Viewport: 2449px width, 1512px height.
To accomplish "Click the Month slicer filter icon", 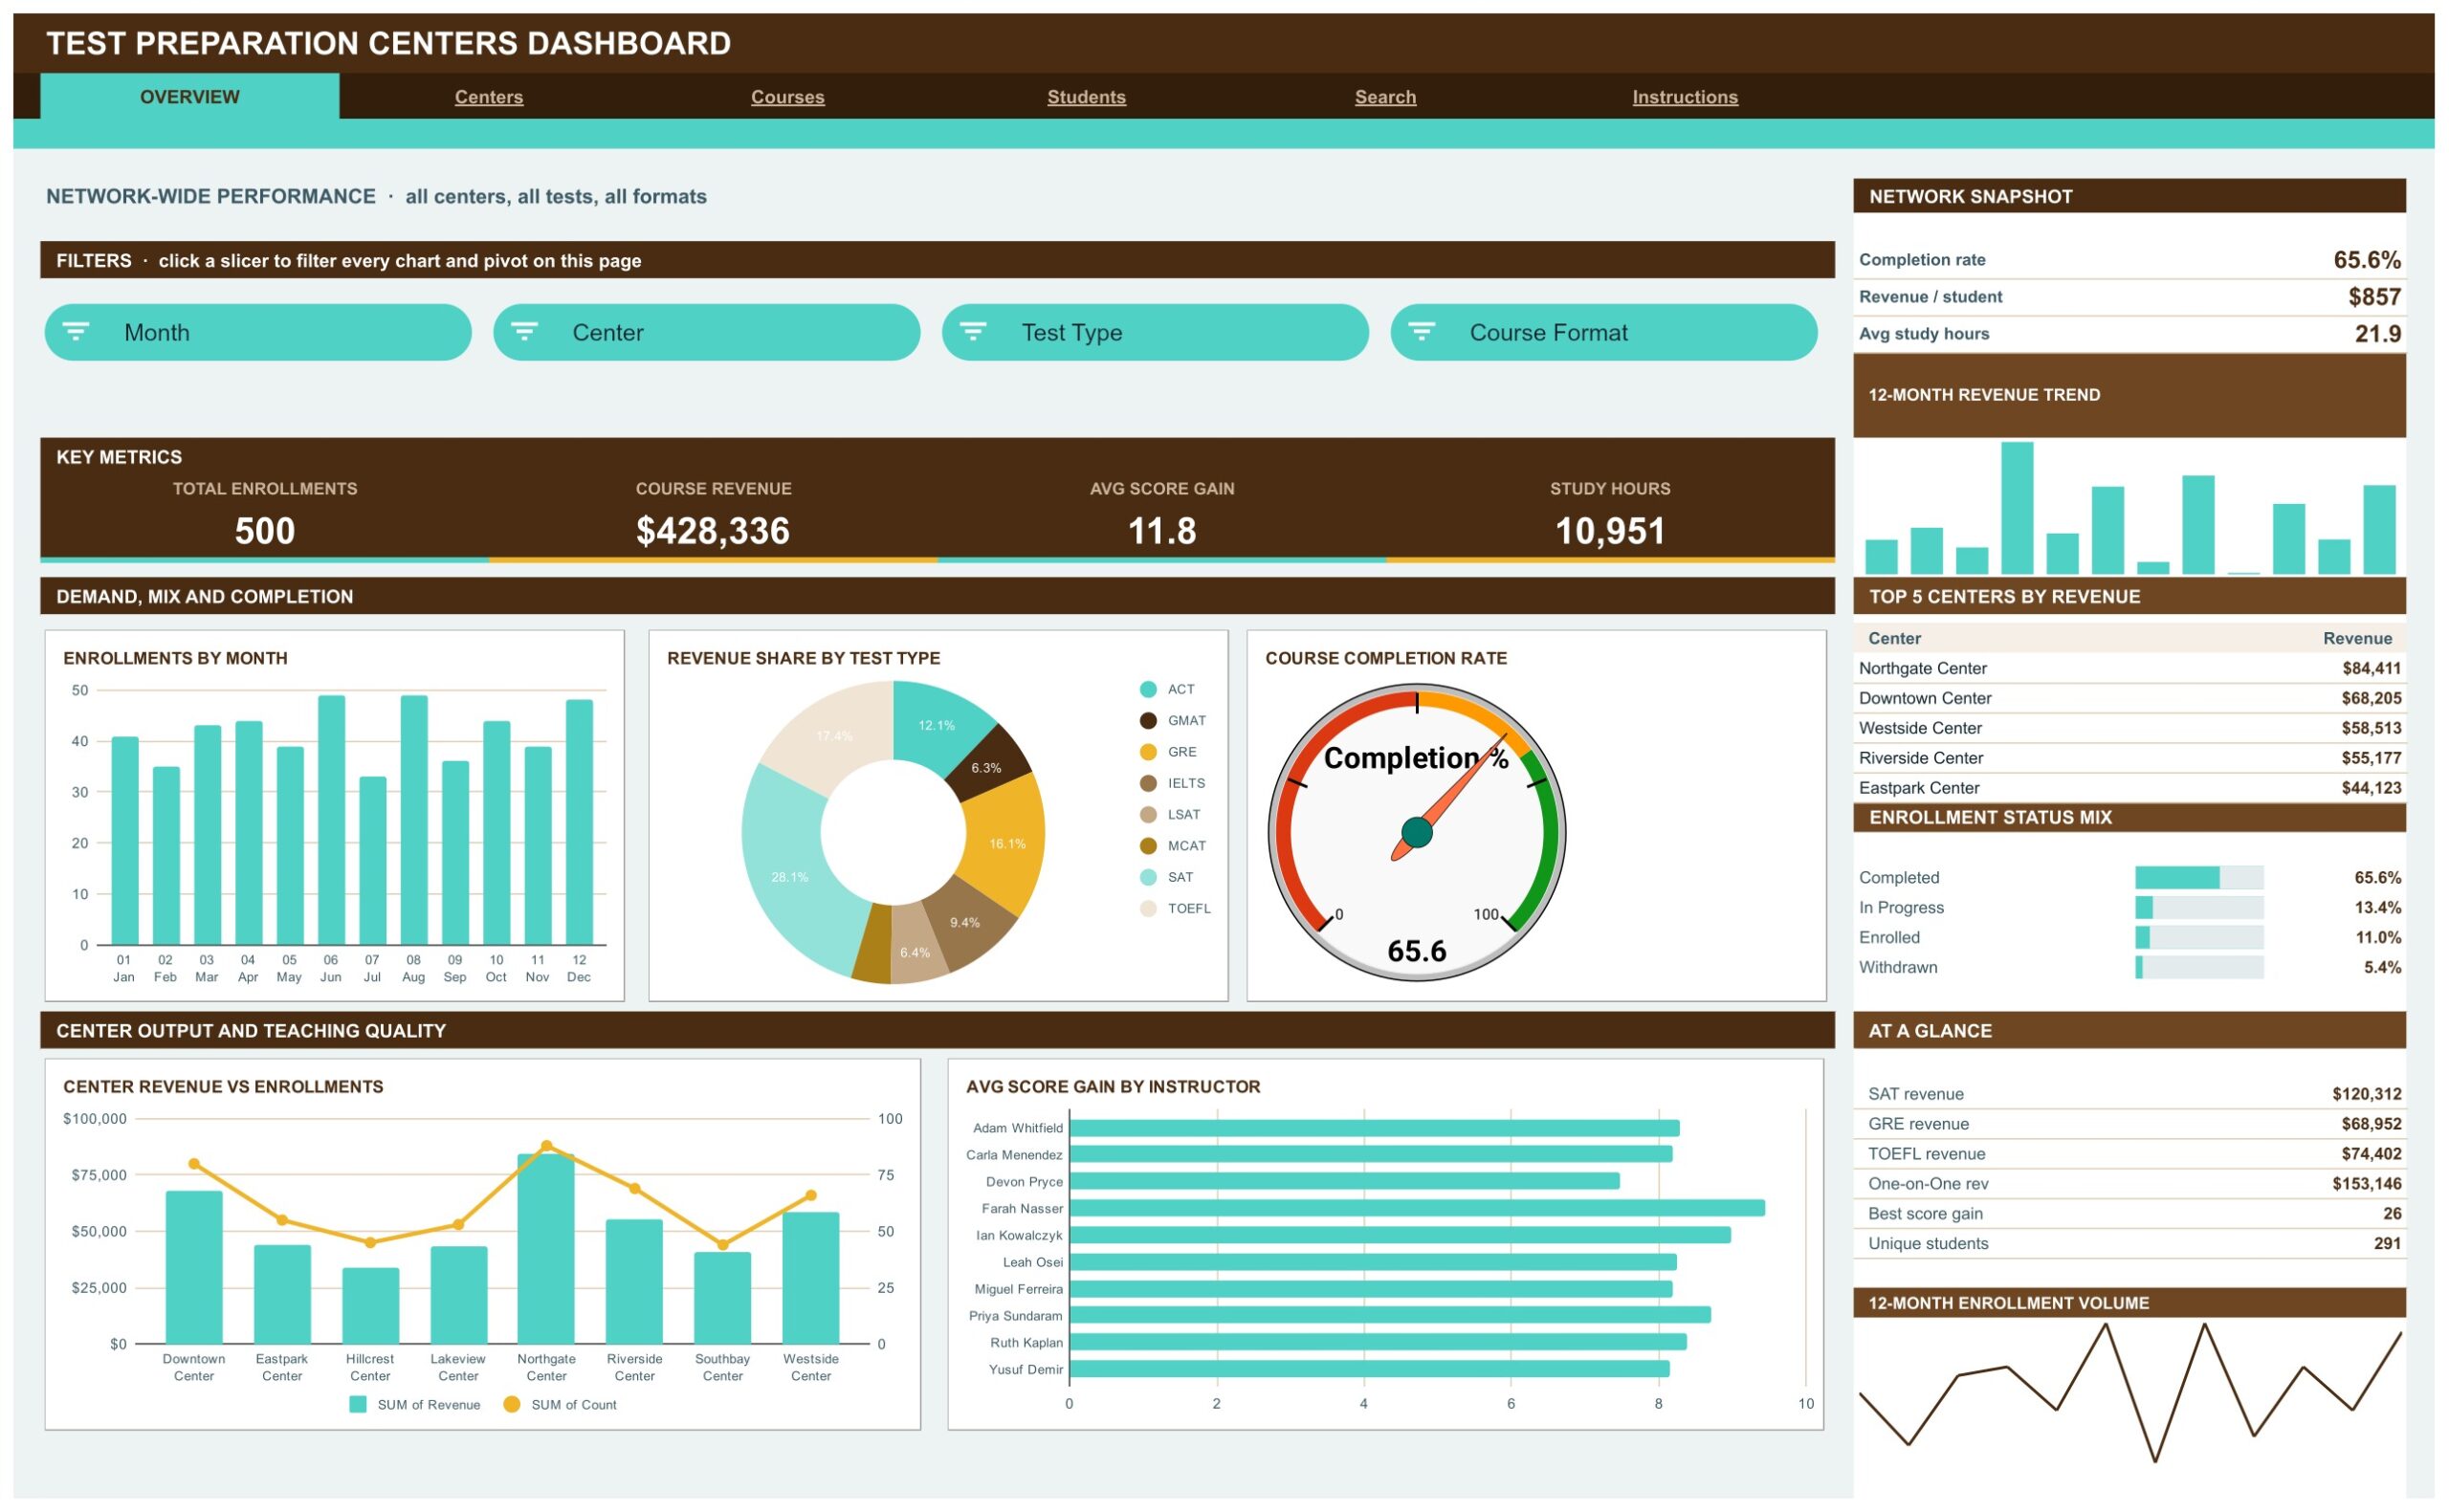I will 76,331.
